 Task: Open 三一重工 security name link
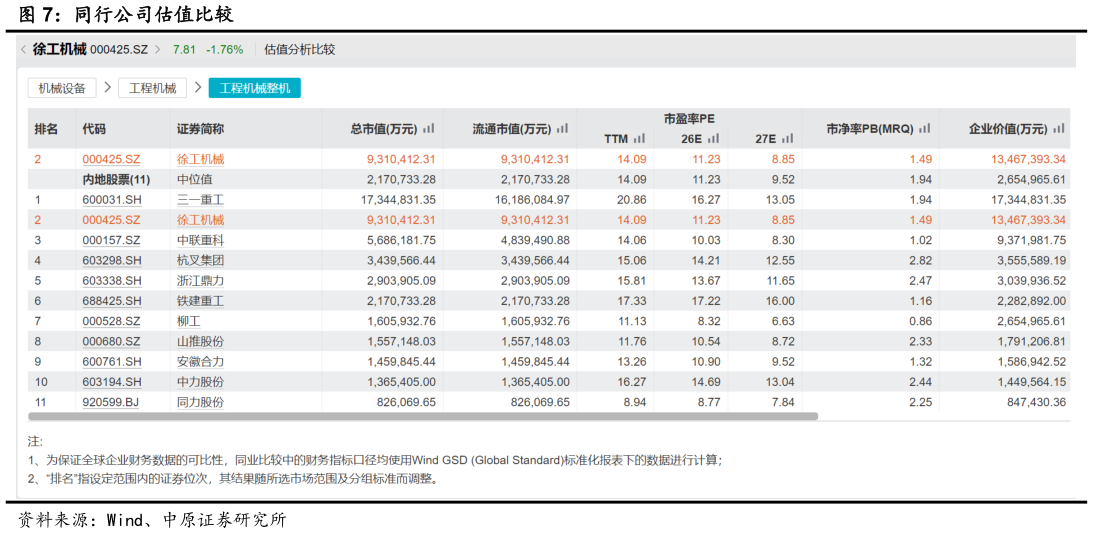pyautogui.click(x=201, y=199)
